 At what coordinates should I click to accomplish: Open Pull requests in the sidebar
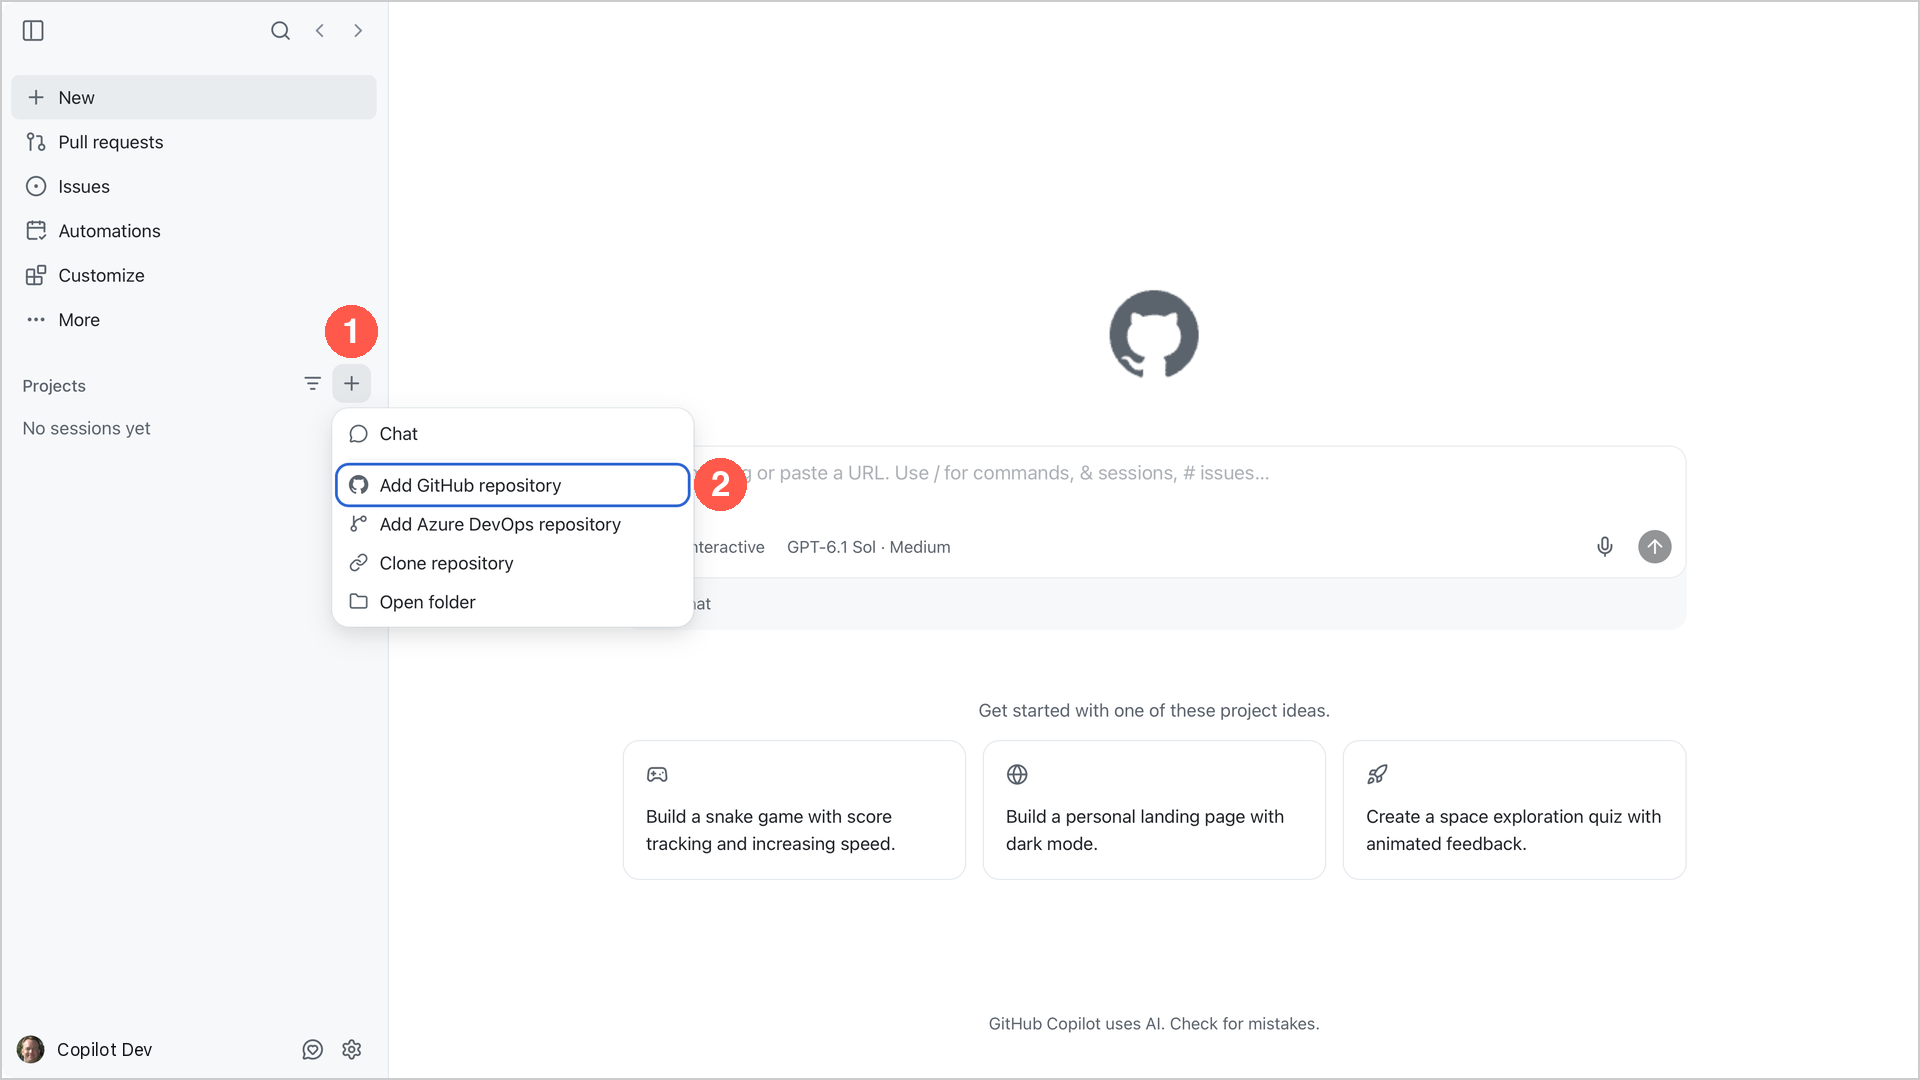(x=194, y=142)
